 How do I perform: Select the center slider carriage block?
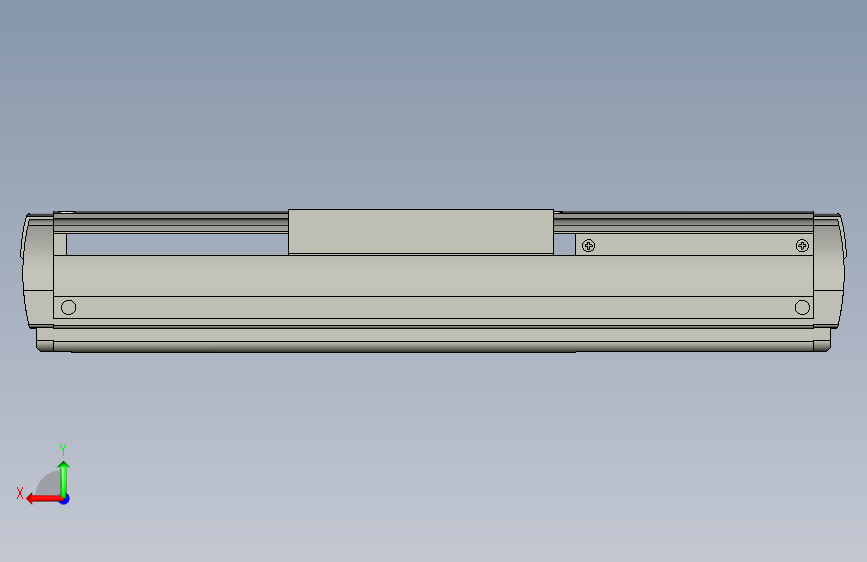[421, 232]
